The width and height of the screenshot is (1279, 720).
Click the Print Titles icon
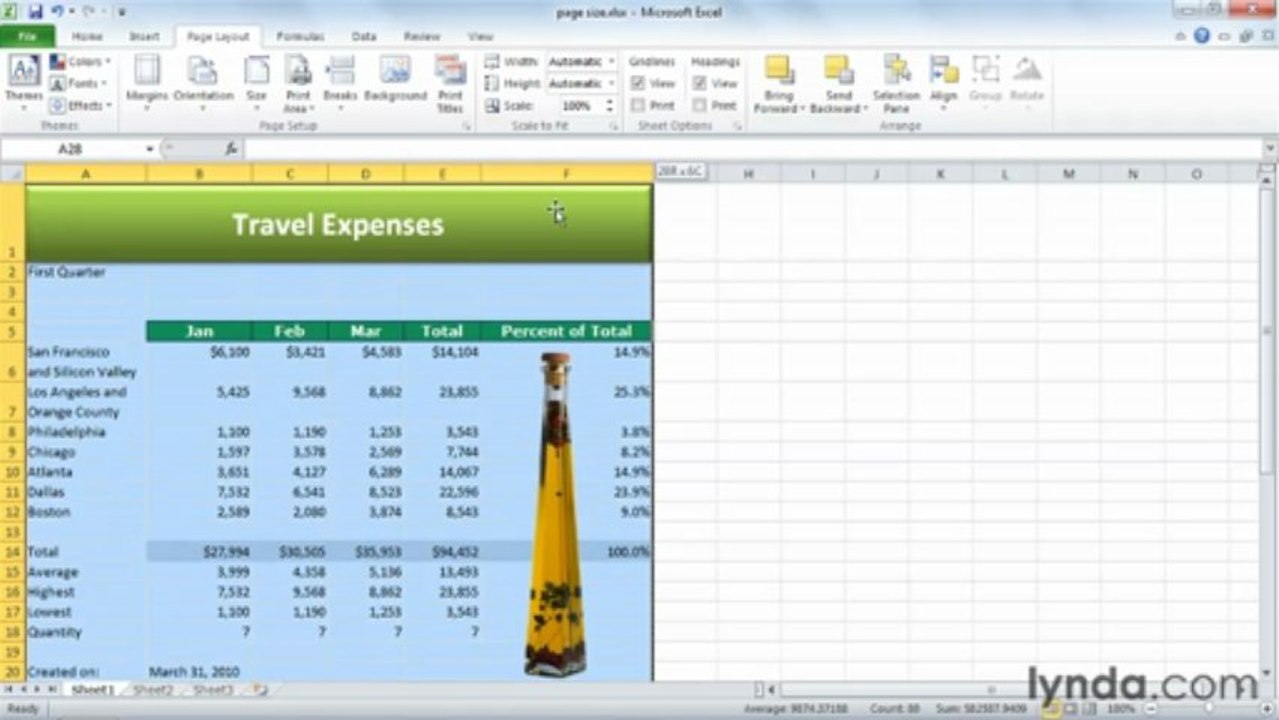click(450, 83)
